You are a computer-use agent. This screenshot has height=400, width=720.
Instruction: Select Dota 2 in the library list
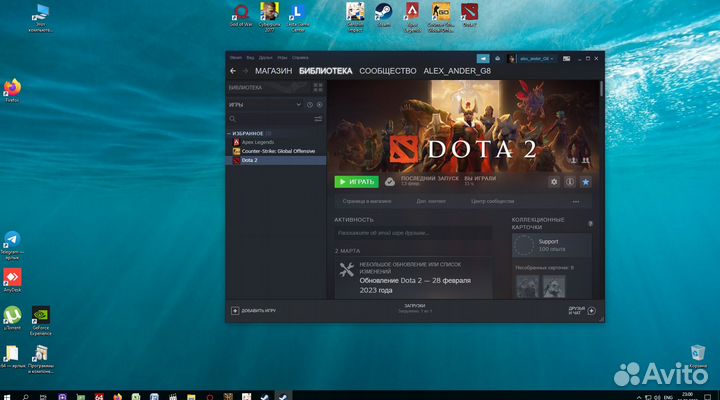click(276, 160)
